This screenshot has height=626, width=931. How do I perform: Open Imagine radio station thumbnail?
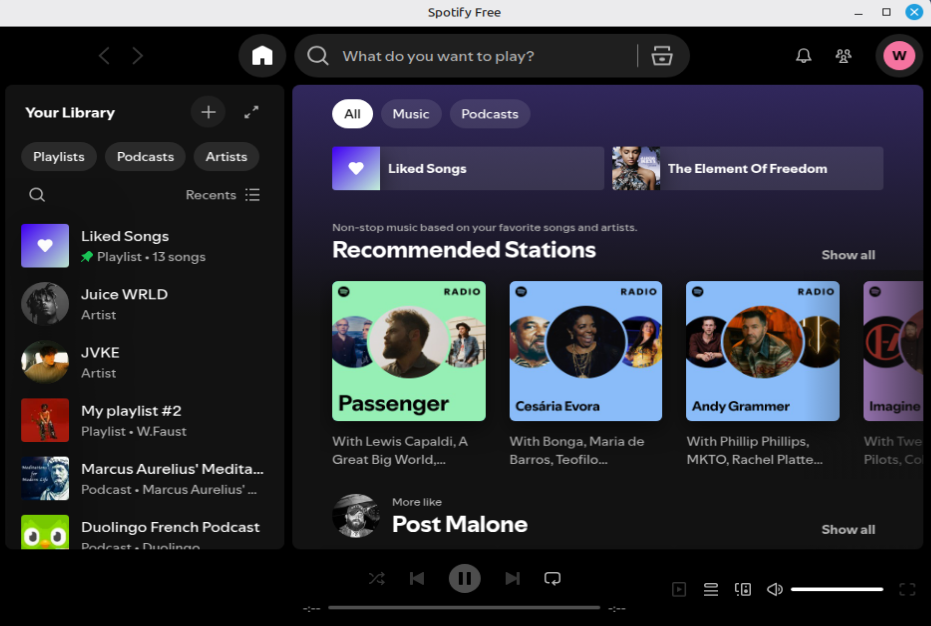(x=893, y=351)
